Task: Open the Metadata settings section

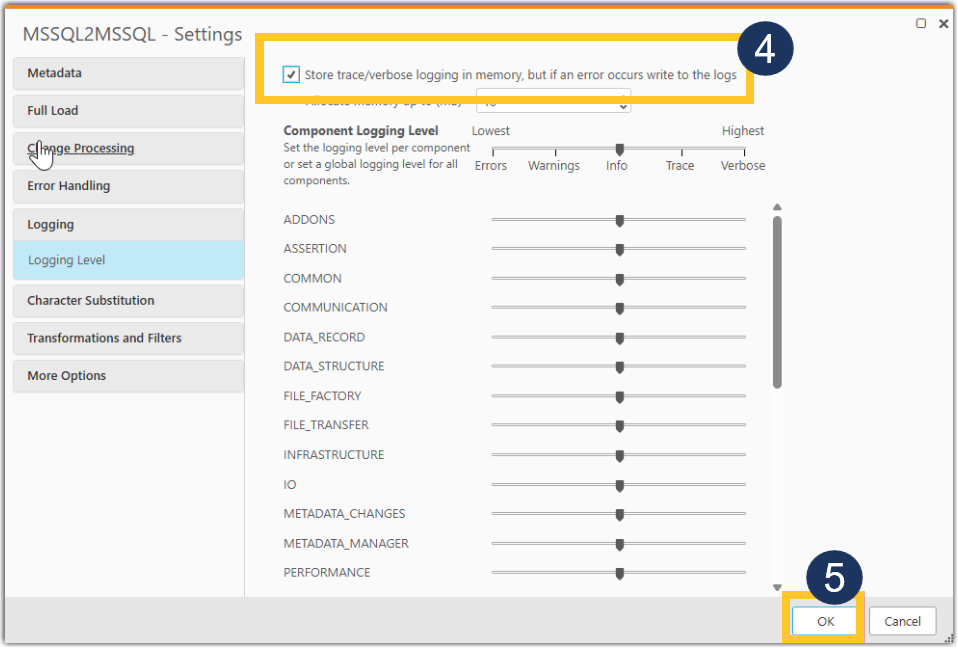Action: 127,72
